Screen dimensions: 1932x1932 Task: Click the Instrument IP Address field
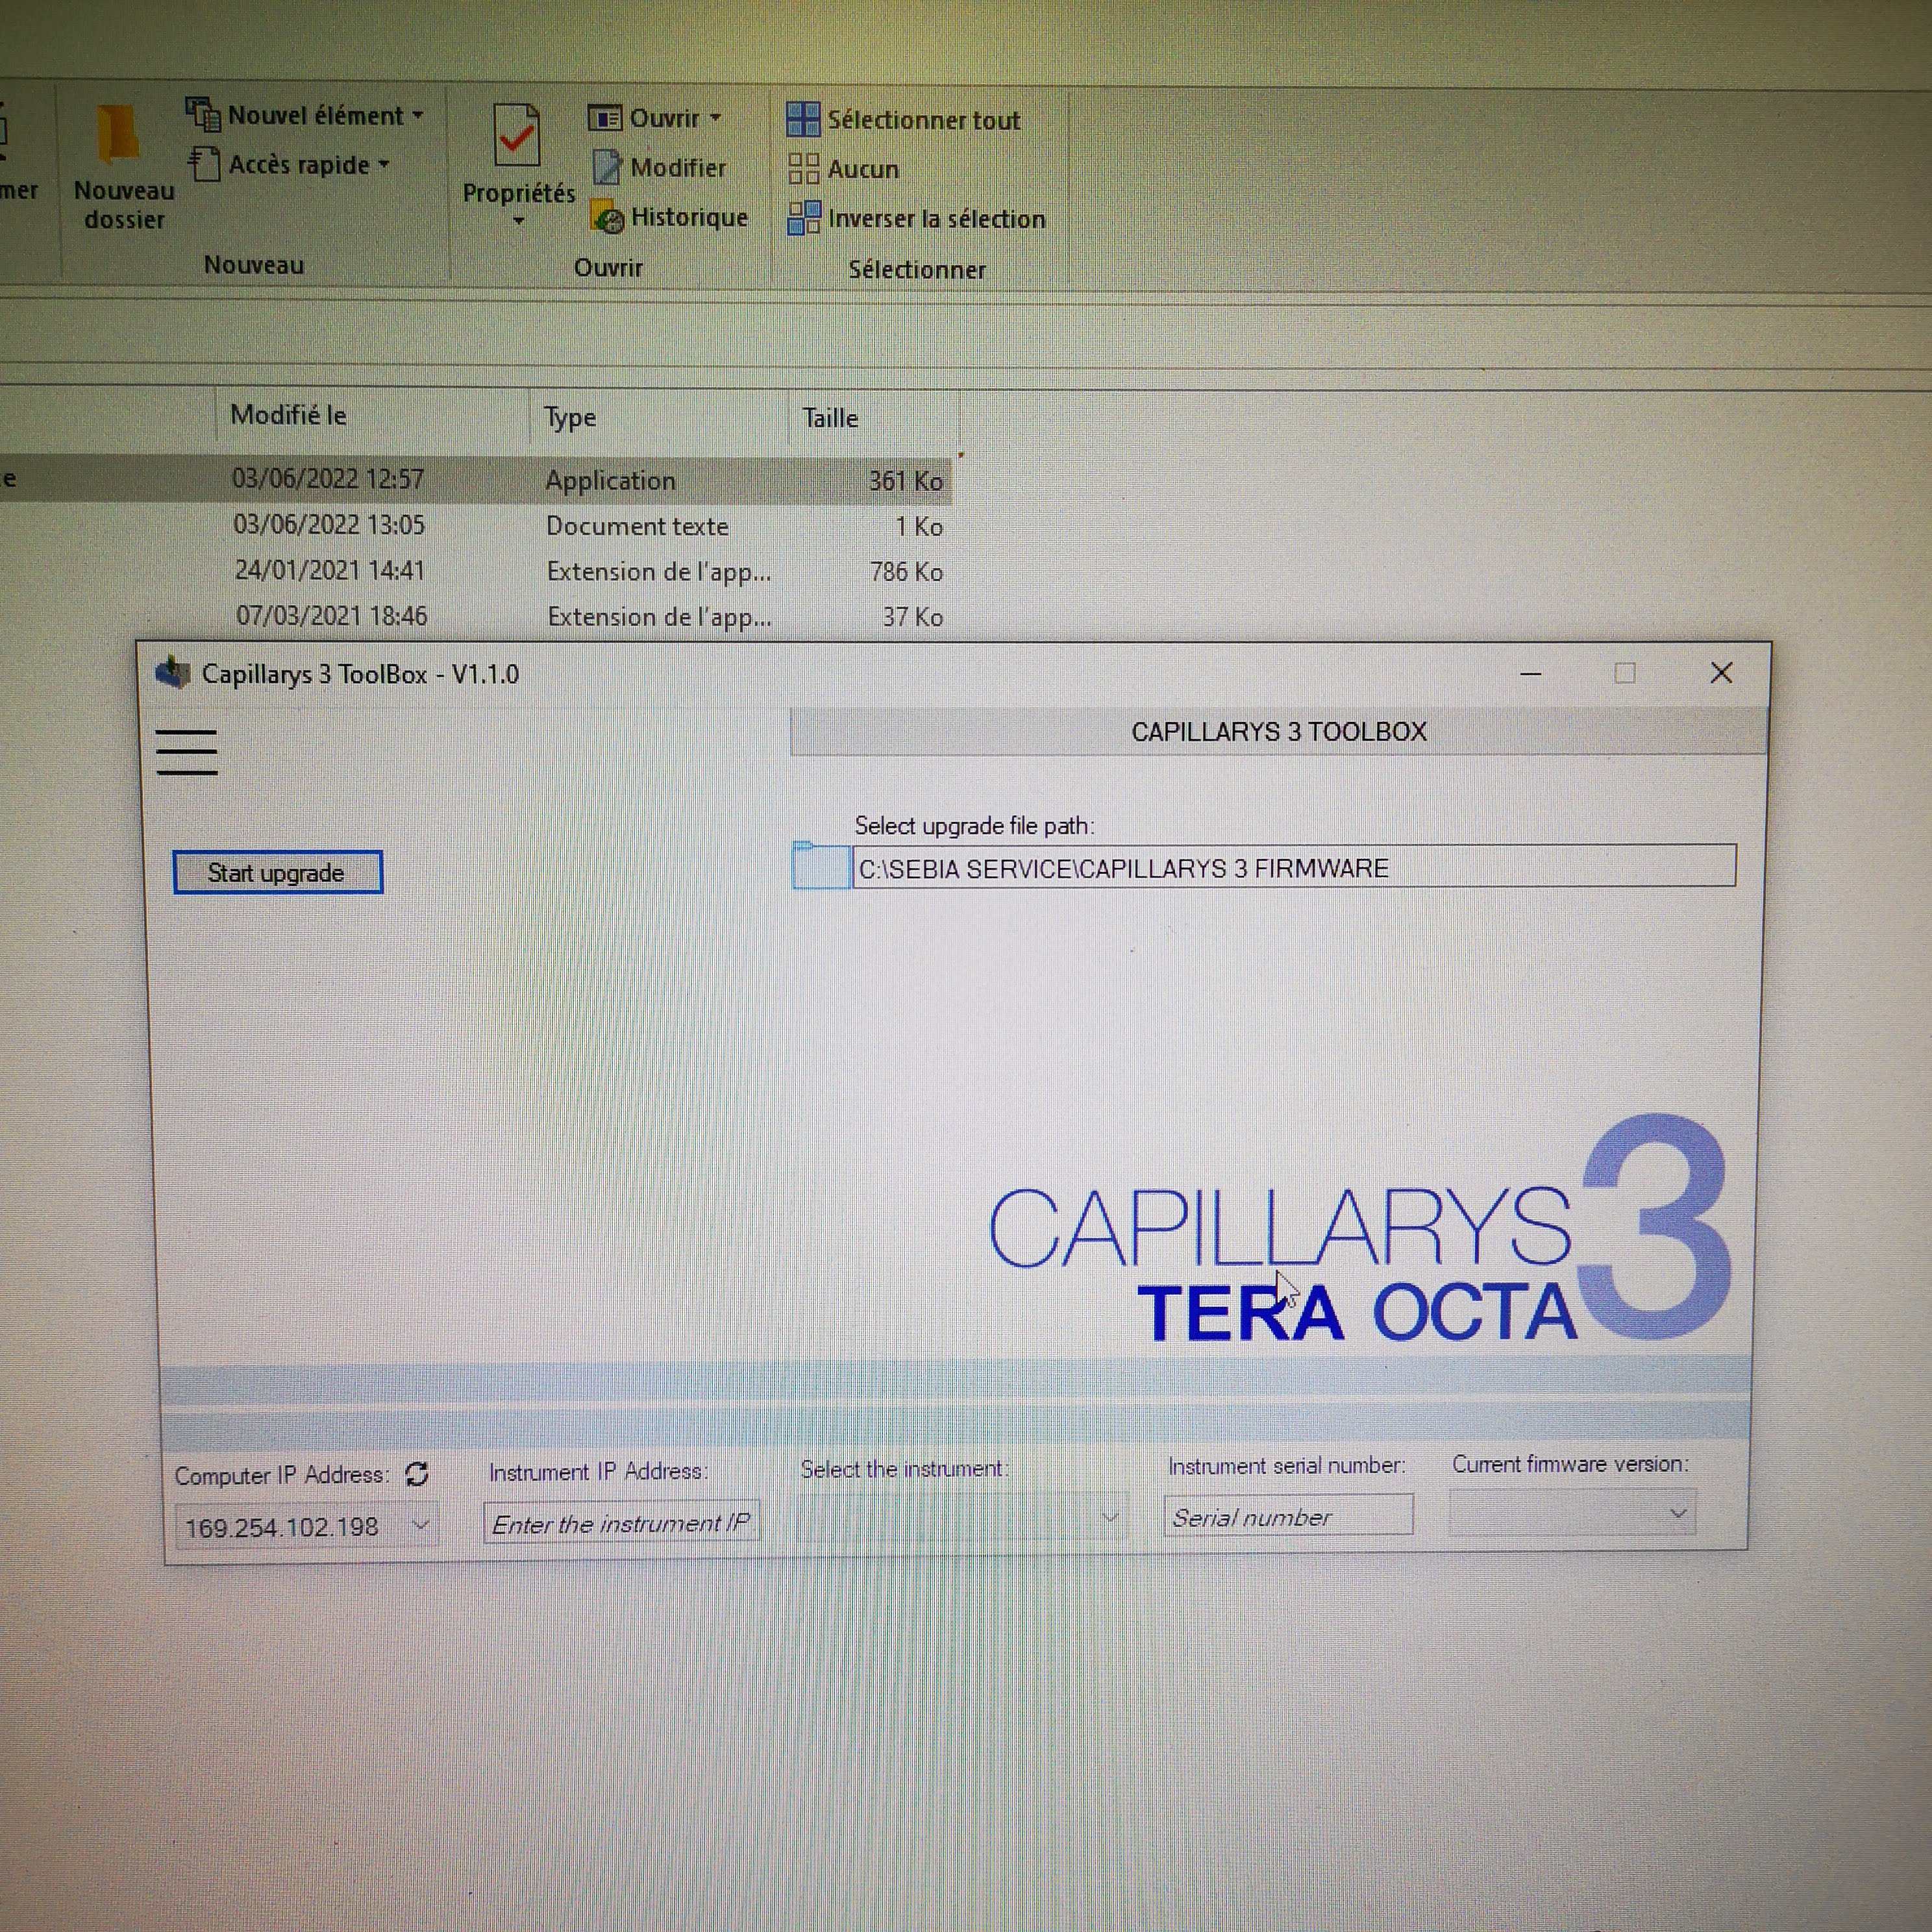coord(621,1522)
